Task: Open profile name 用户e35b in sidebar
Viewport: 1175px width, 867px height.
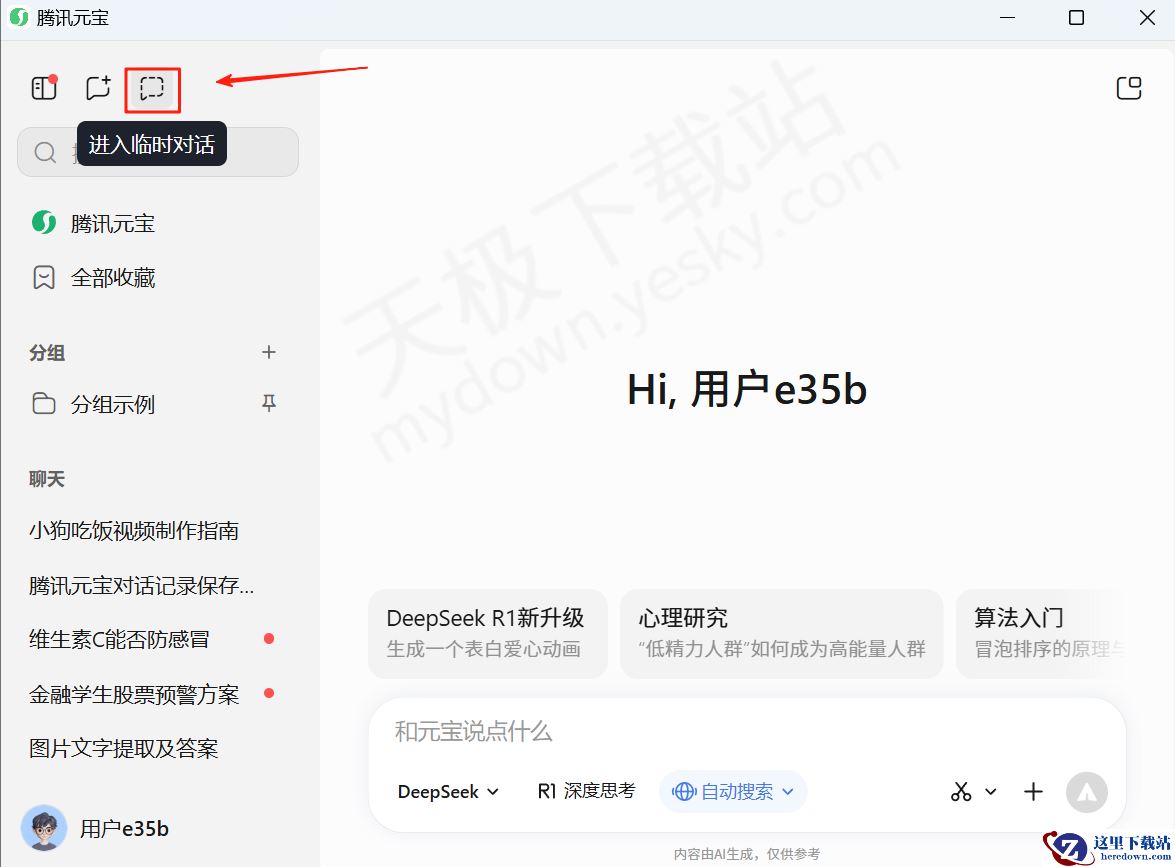Action: coord(124,829)
